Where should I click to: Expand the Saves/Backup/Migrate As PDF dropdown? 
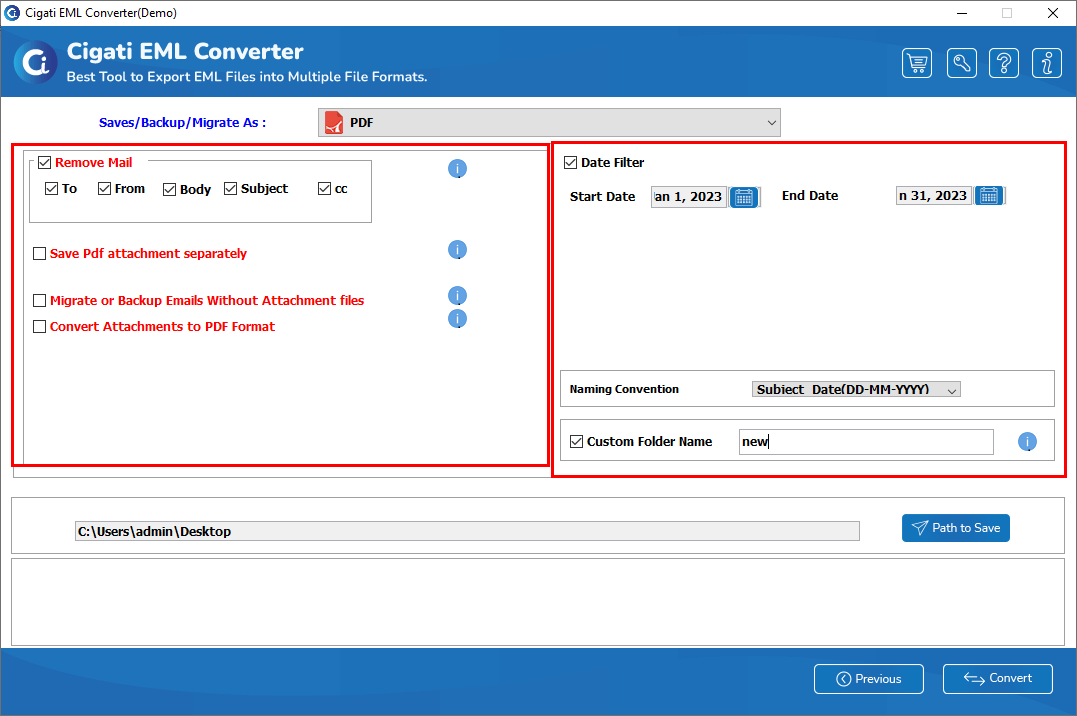[549, 122]
